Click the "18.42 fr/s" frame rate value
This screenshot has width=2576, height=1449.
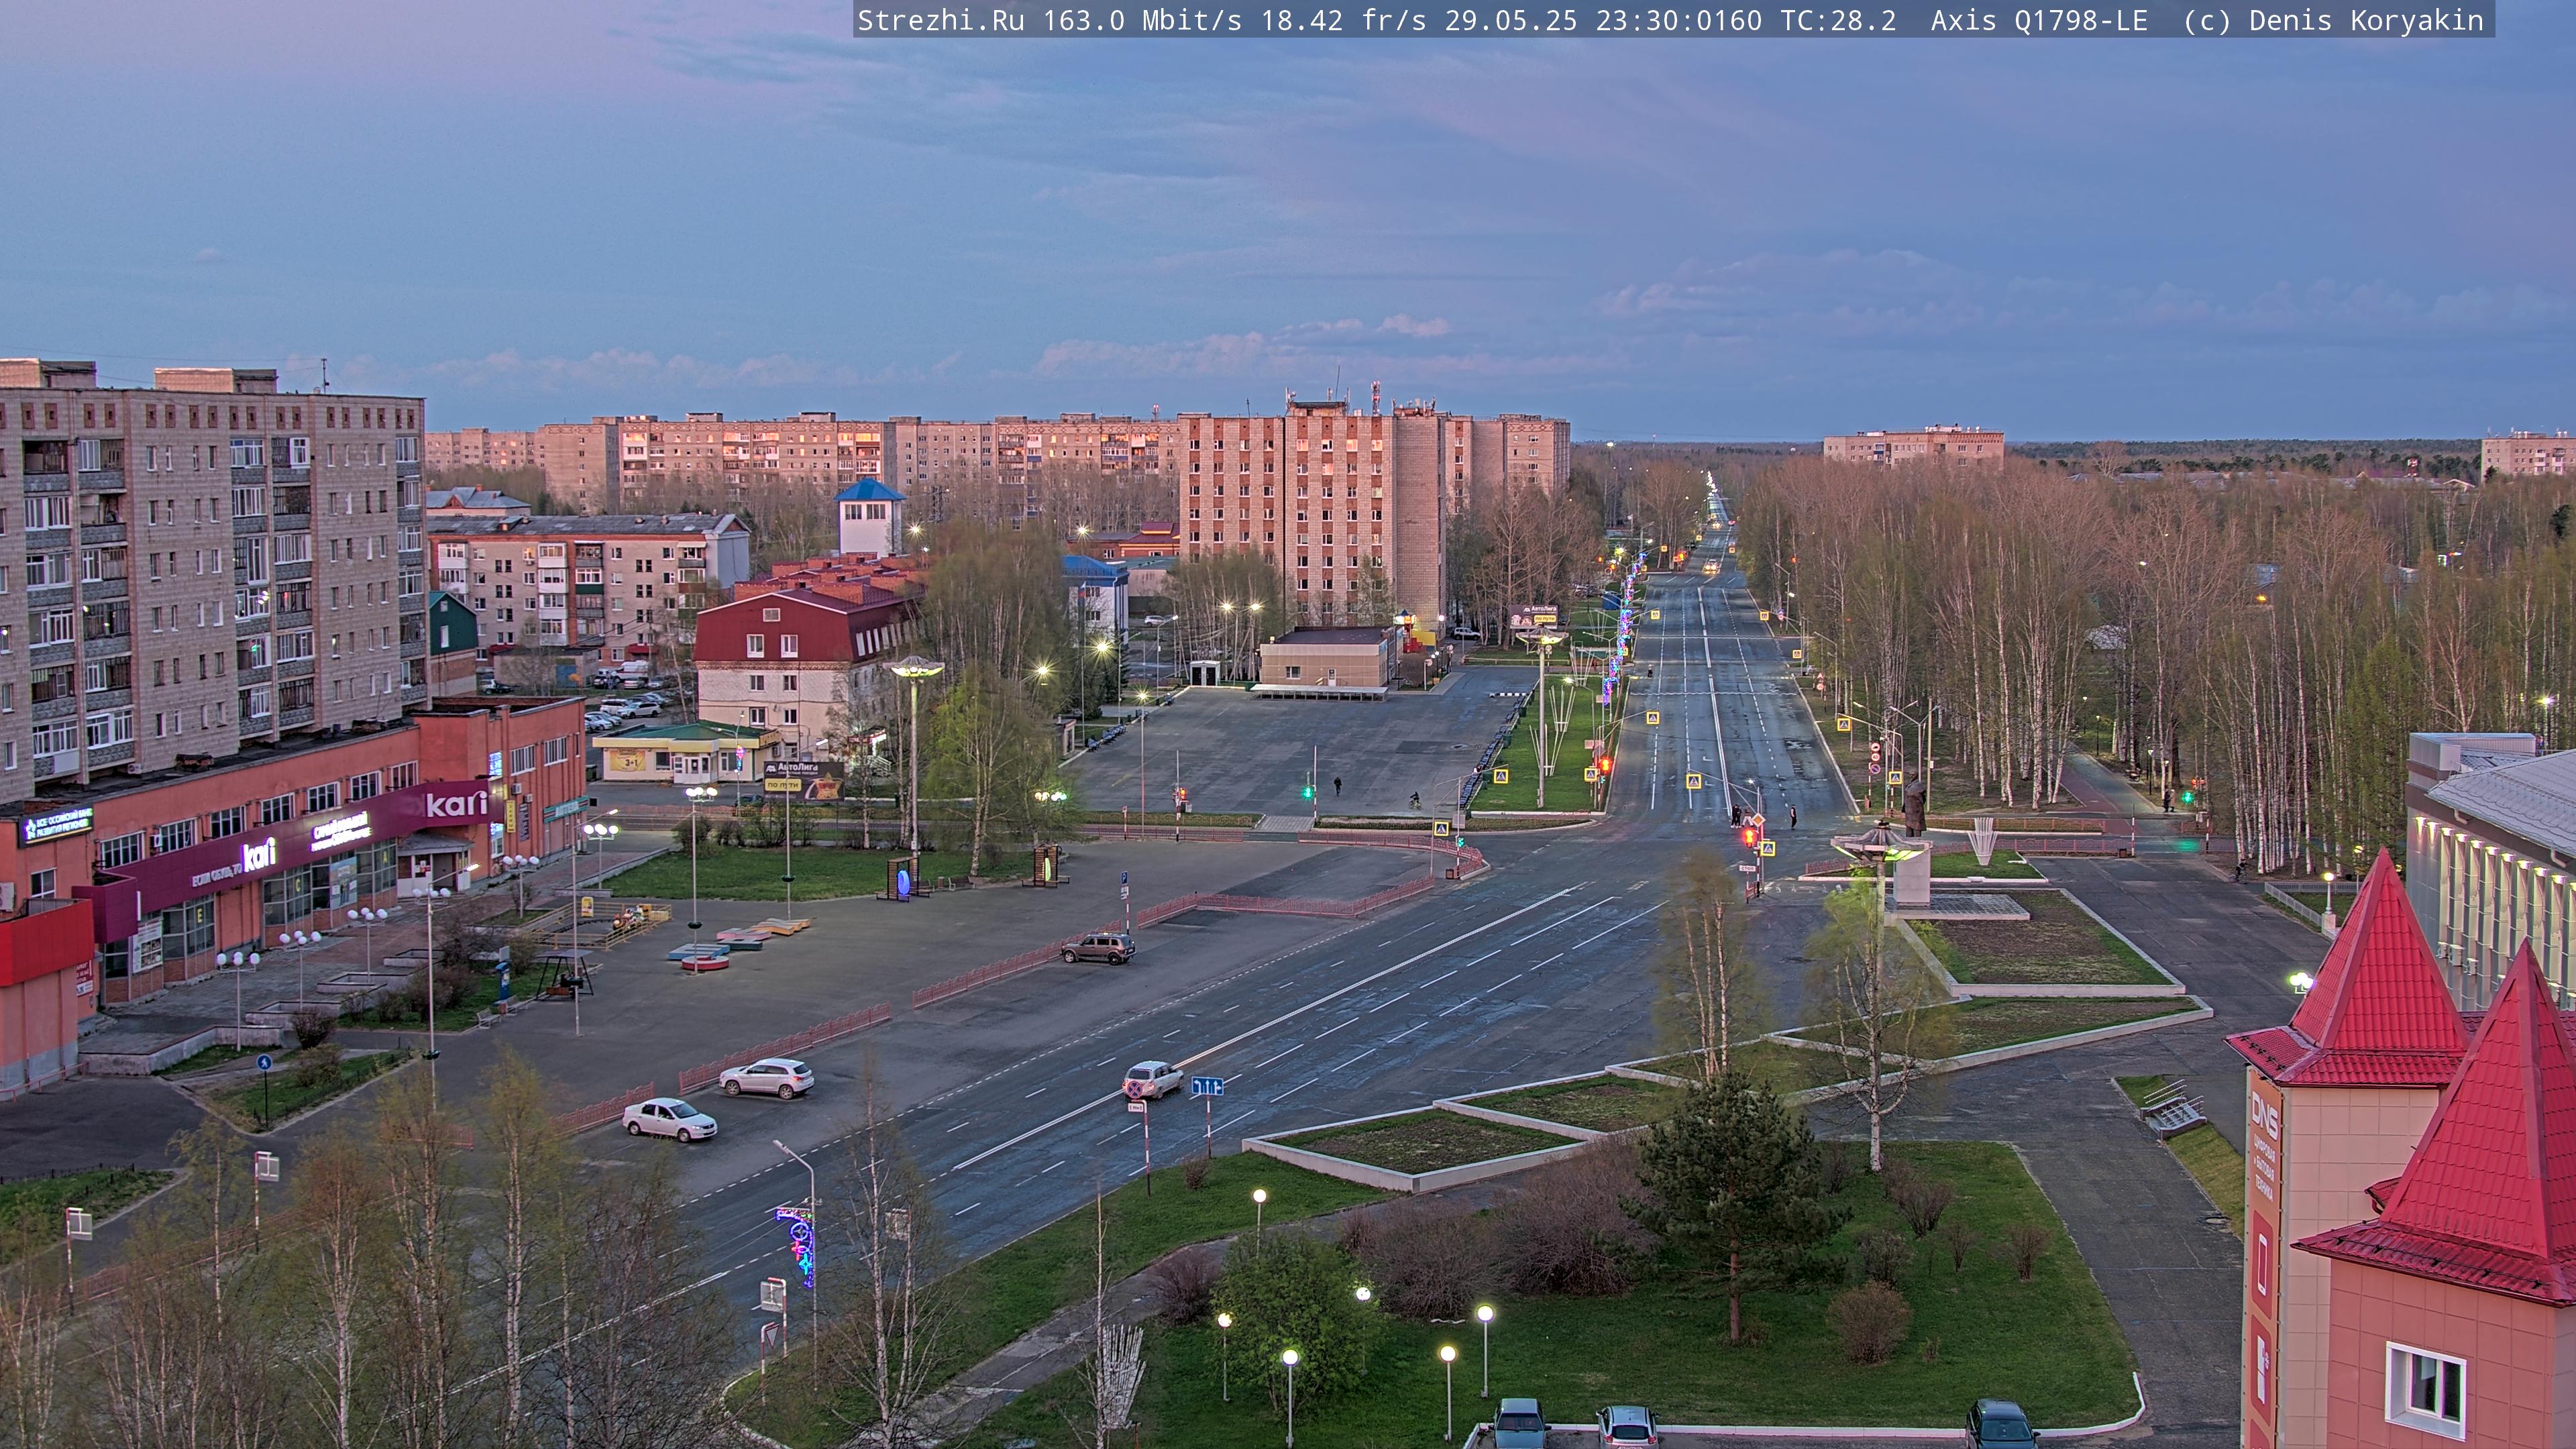(1343, 20)
